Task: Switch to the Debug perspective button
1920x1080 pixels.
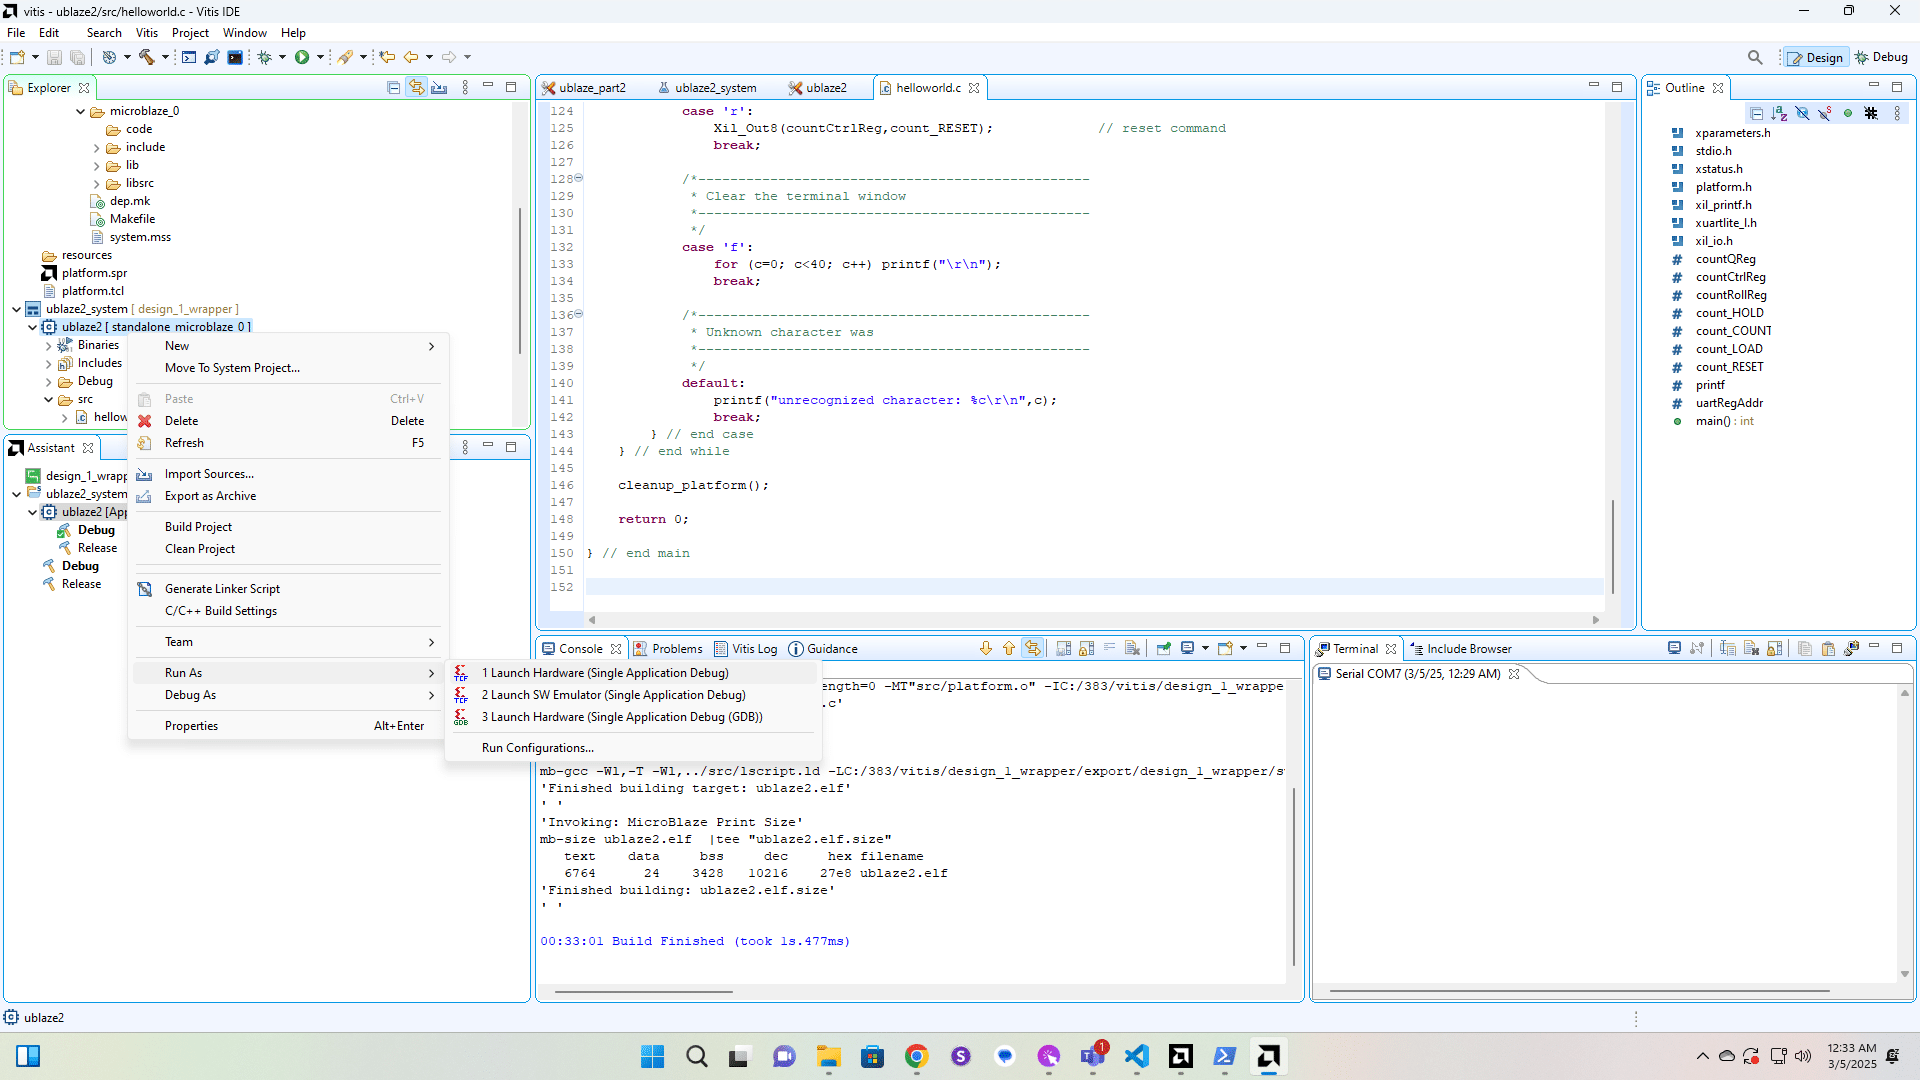Action: (1881, 57)
